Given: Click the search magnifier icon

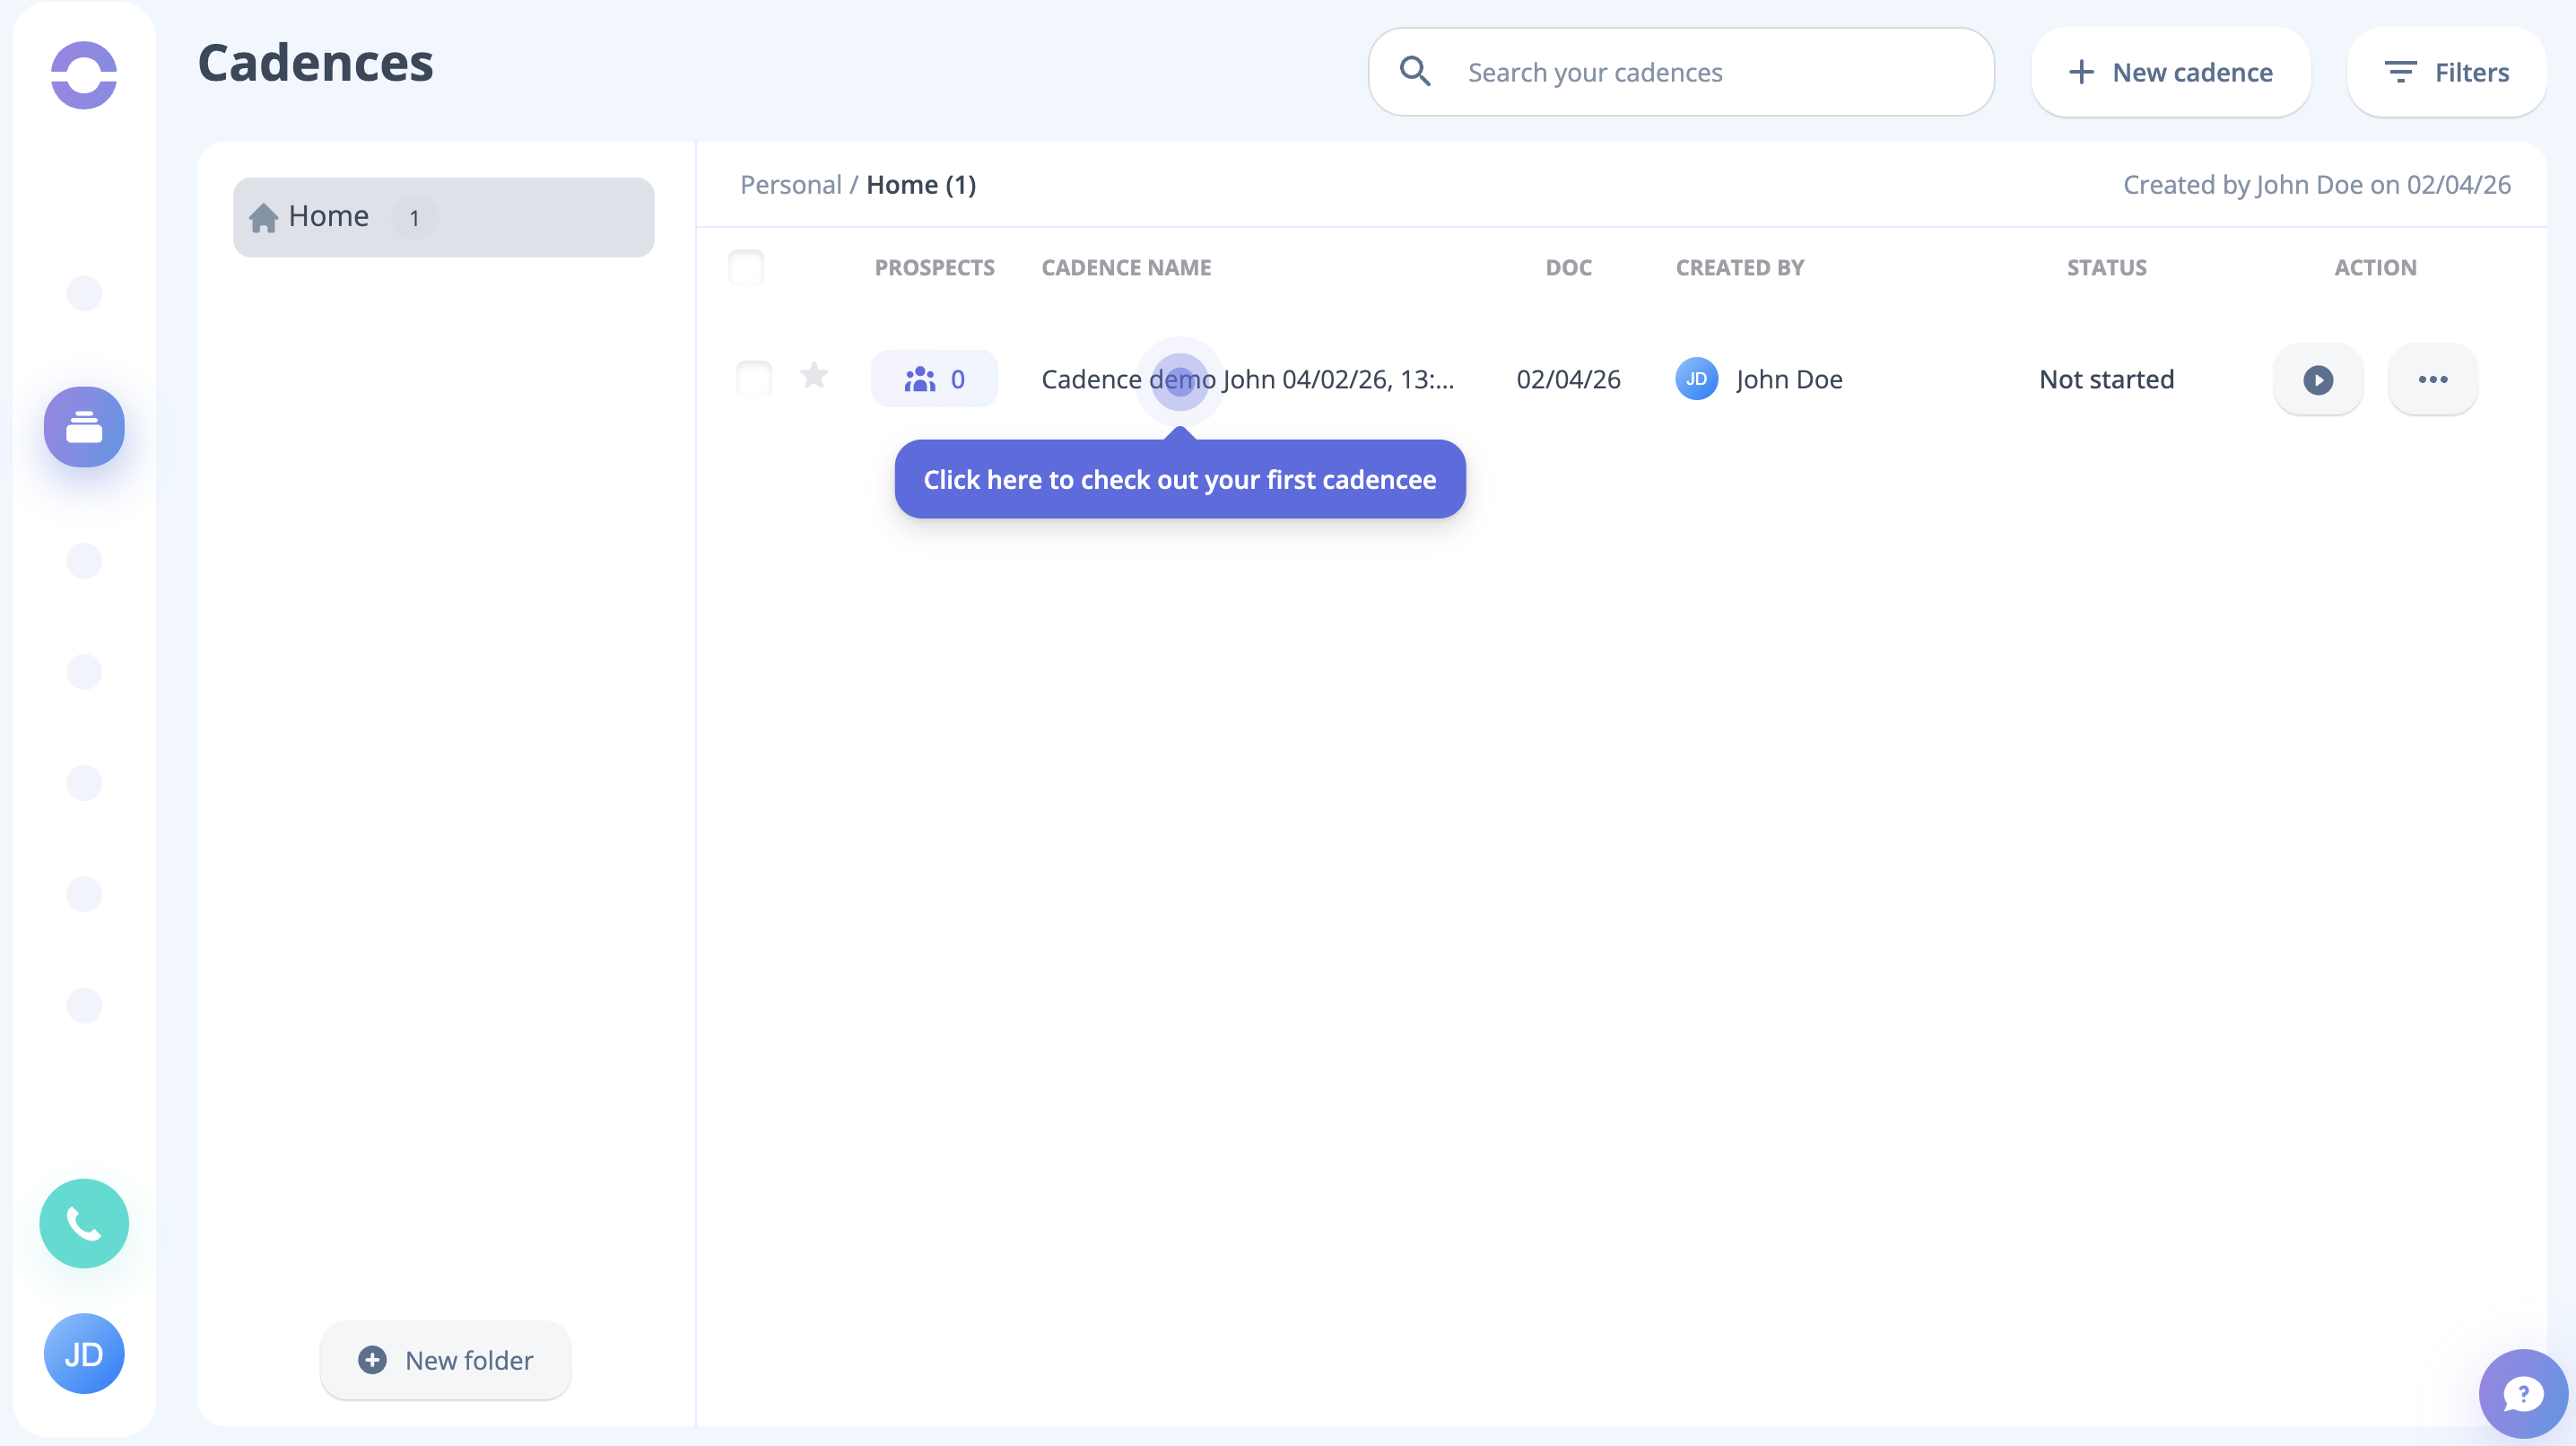Looking at the screenshot, I should point(1414,72).
